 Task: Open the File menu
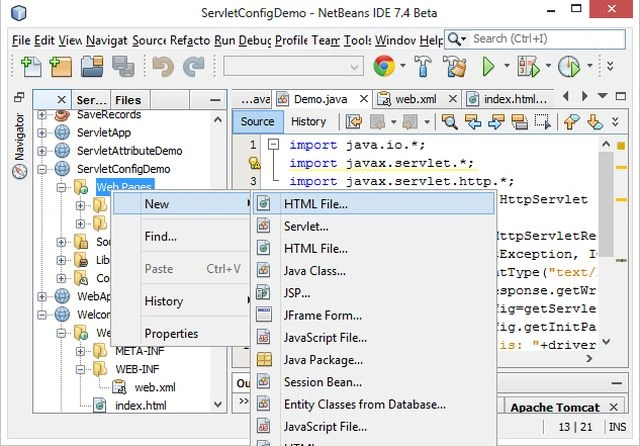click(21, 40)
